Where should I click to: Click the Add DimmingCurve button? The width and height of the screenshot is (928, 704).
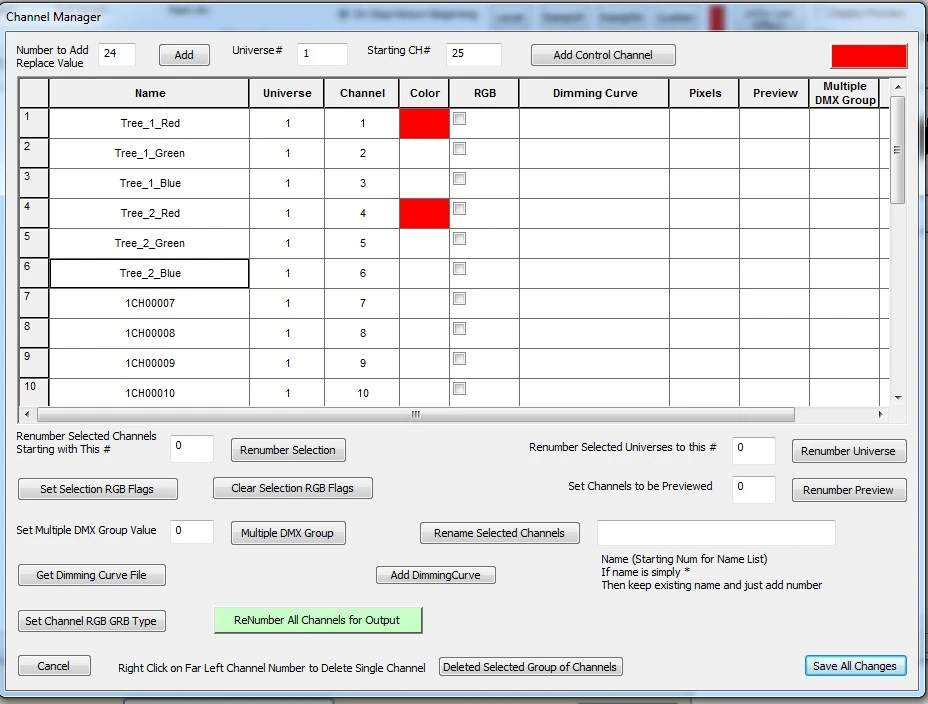click(x=434, y=575)
